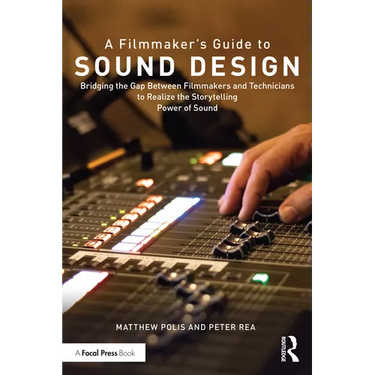Click the Routledge logo
The width and height of the screenshot is (375, 375).
click(290, 349)
